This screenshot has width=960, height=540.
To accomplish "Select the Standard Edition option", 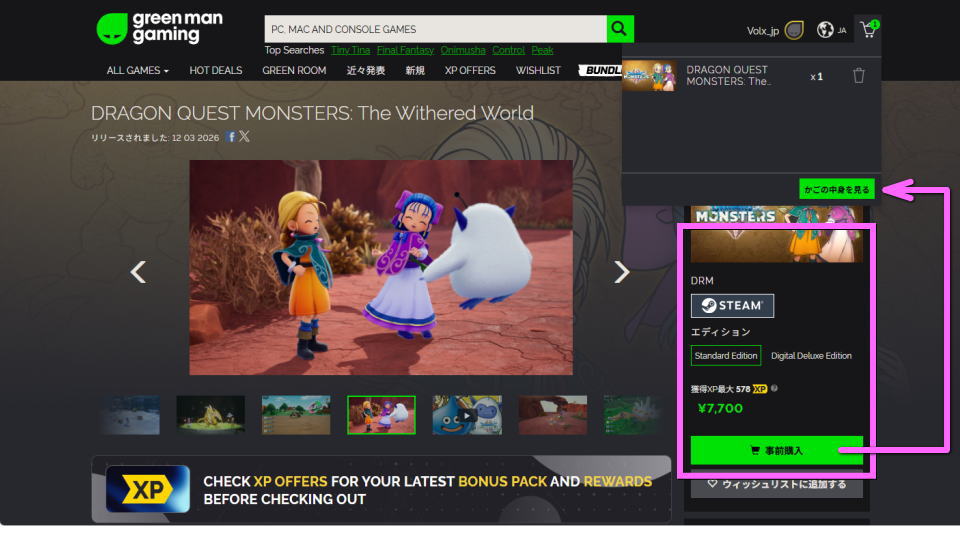I will point(726,356).
